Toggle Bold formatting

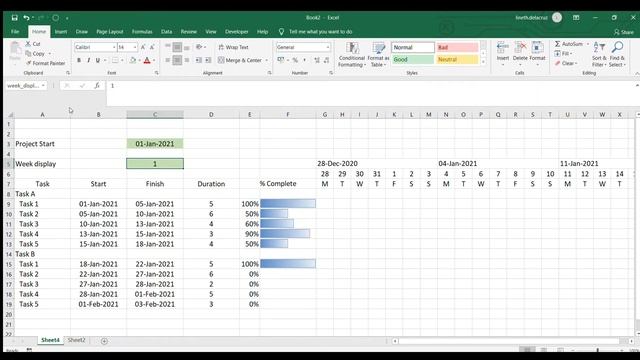click(79, 60)
